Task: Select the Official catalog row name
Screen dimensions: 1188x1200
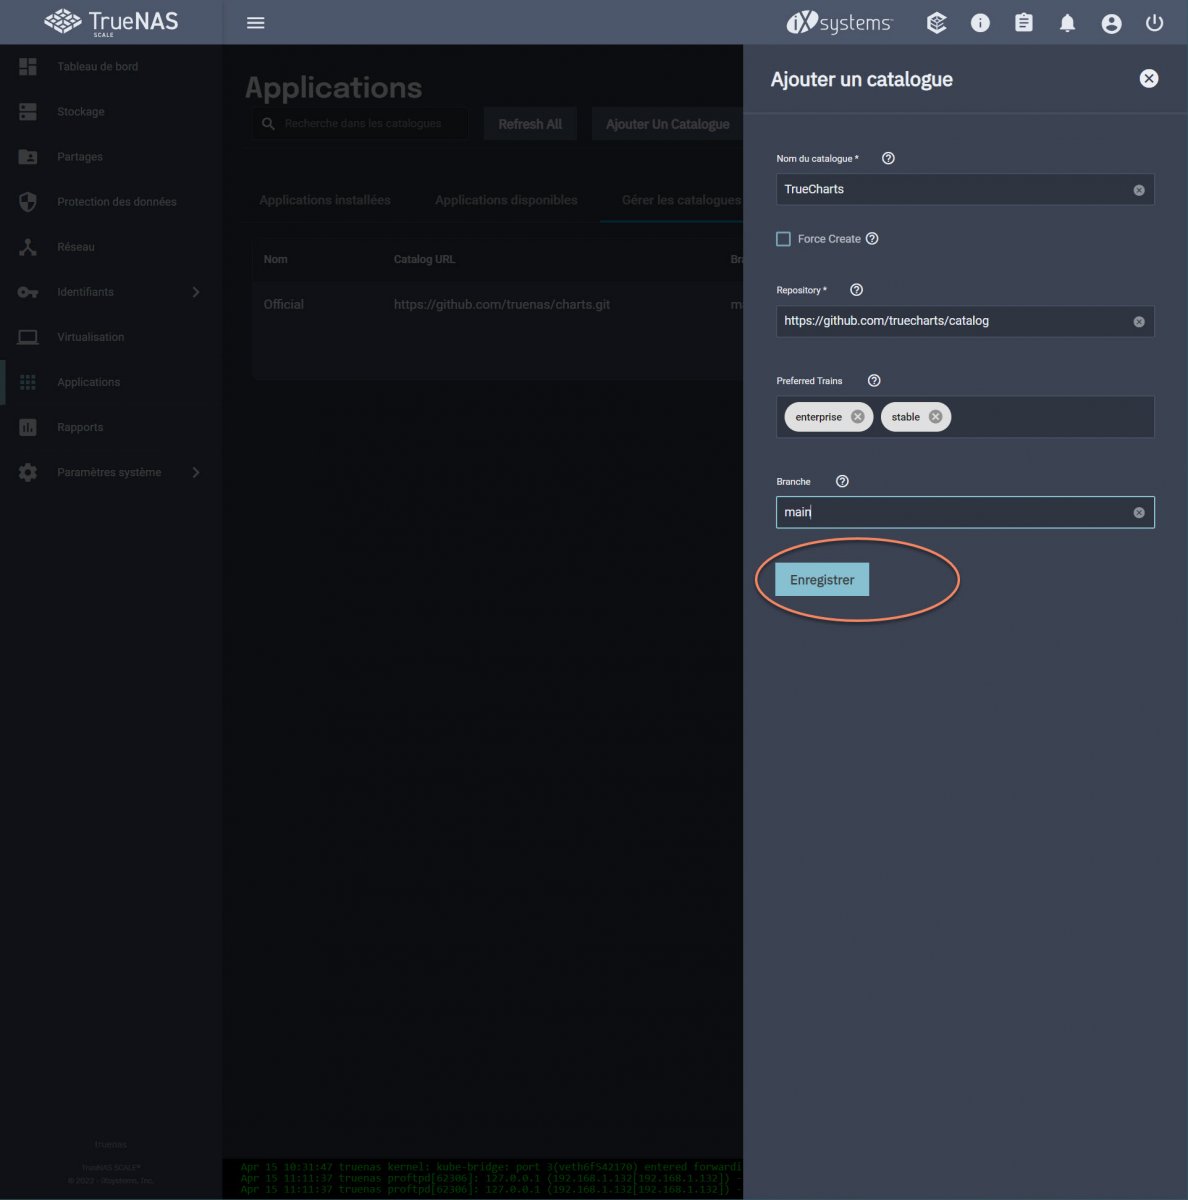Action: point(284,304)
